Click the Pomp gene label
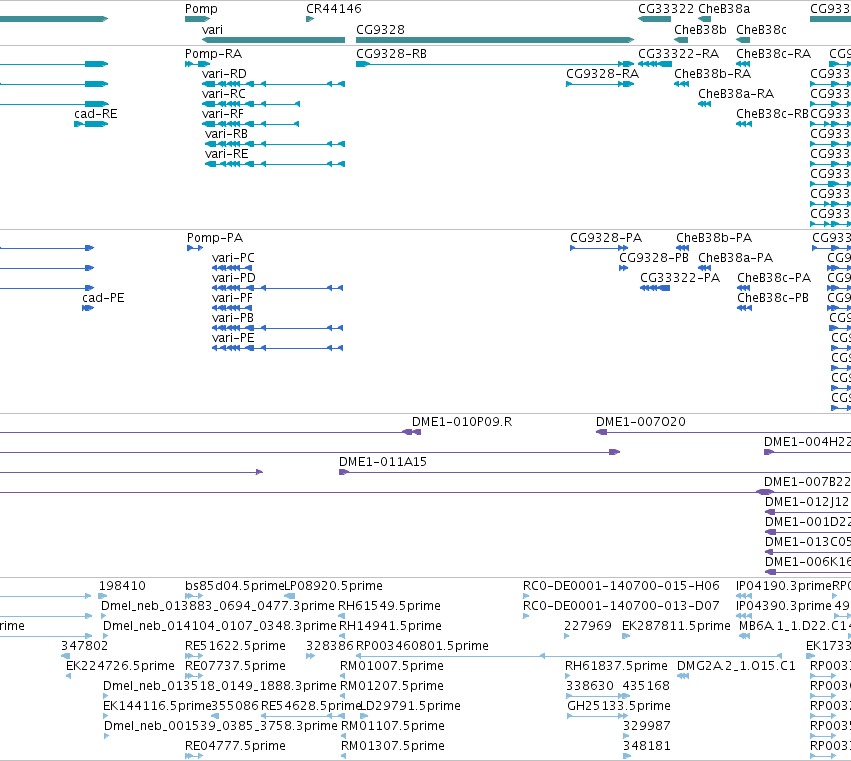851x761 pixels. [201, 9]
